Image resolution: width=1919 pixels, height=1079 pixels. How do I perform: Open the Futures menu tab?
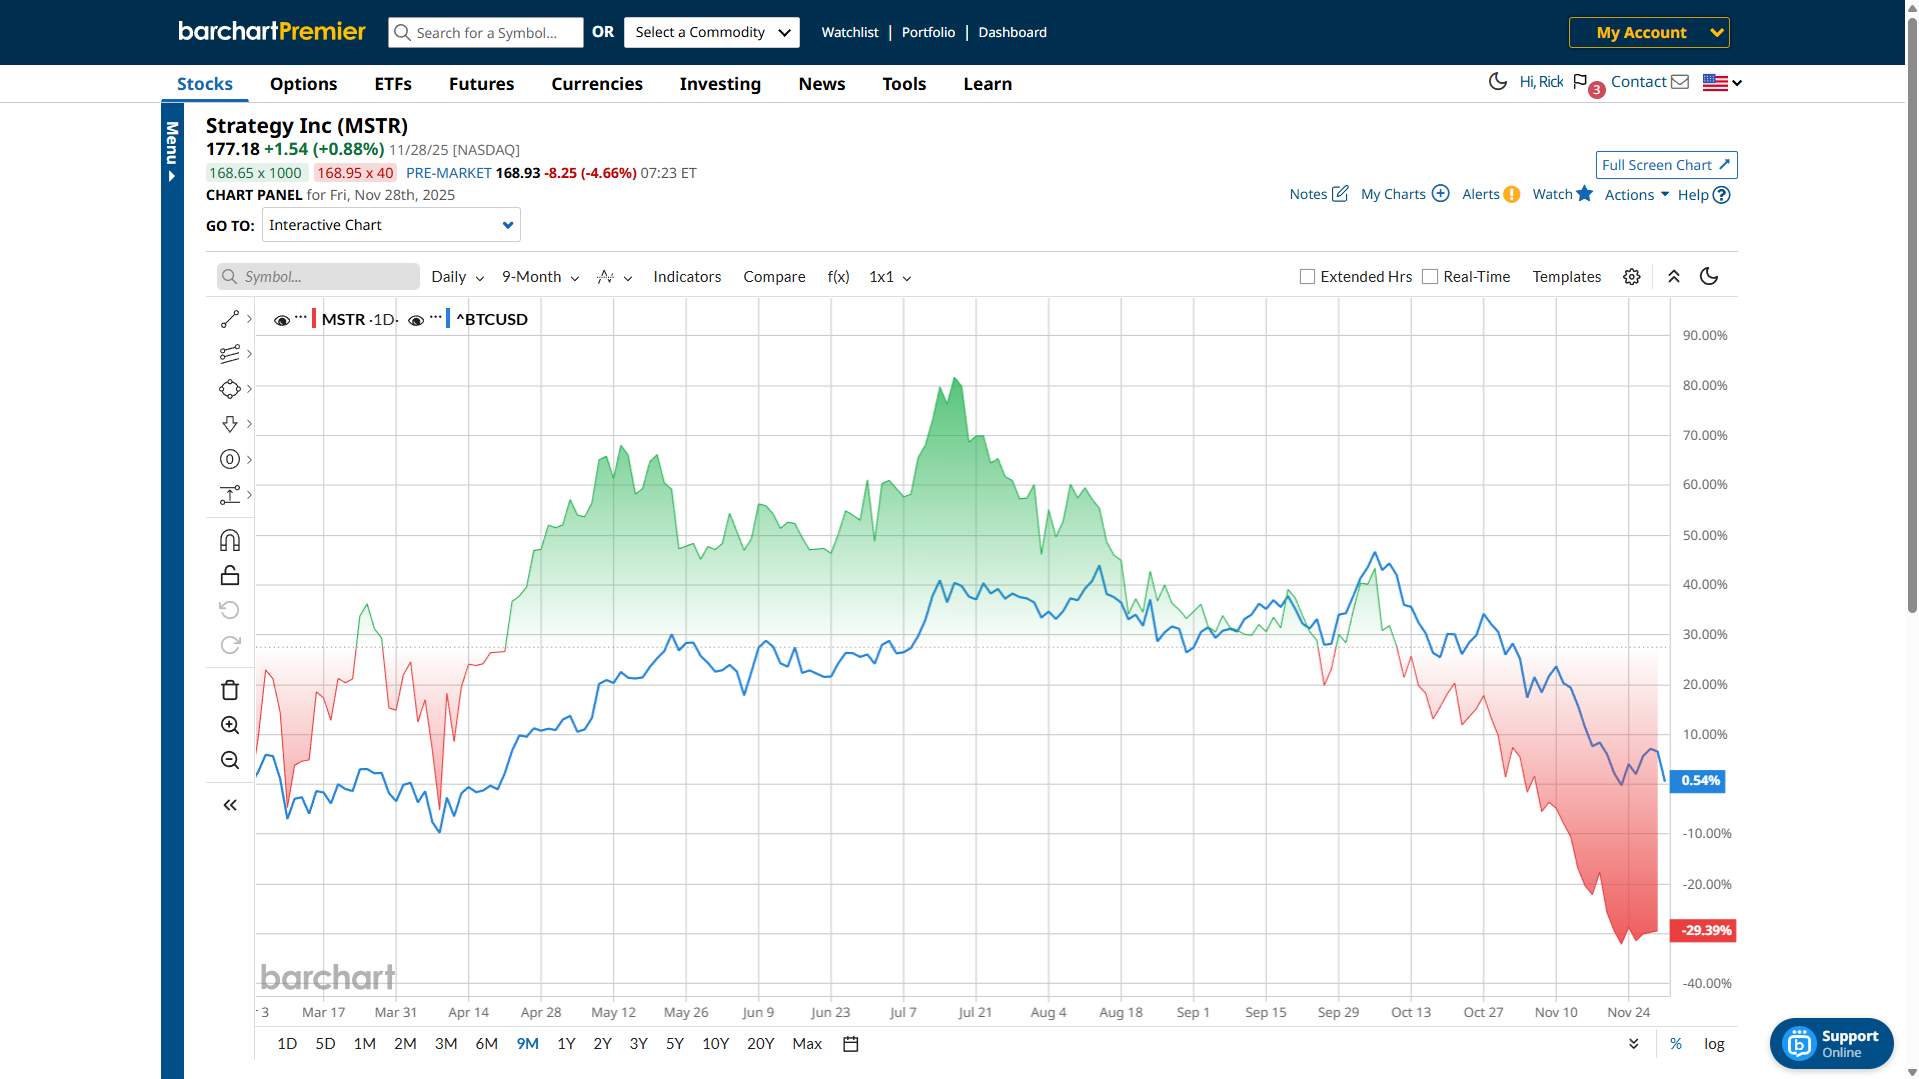481,84
